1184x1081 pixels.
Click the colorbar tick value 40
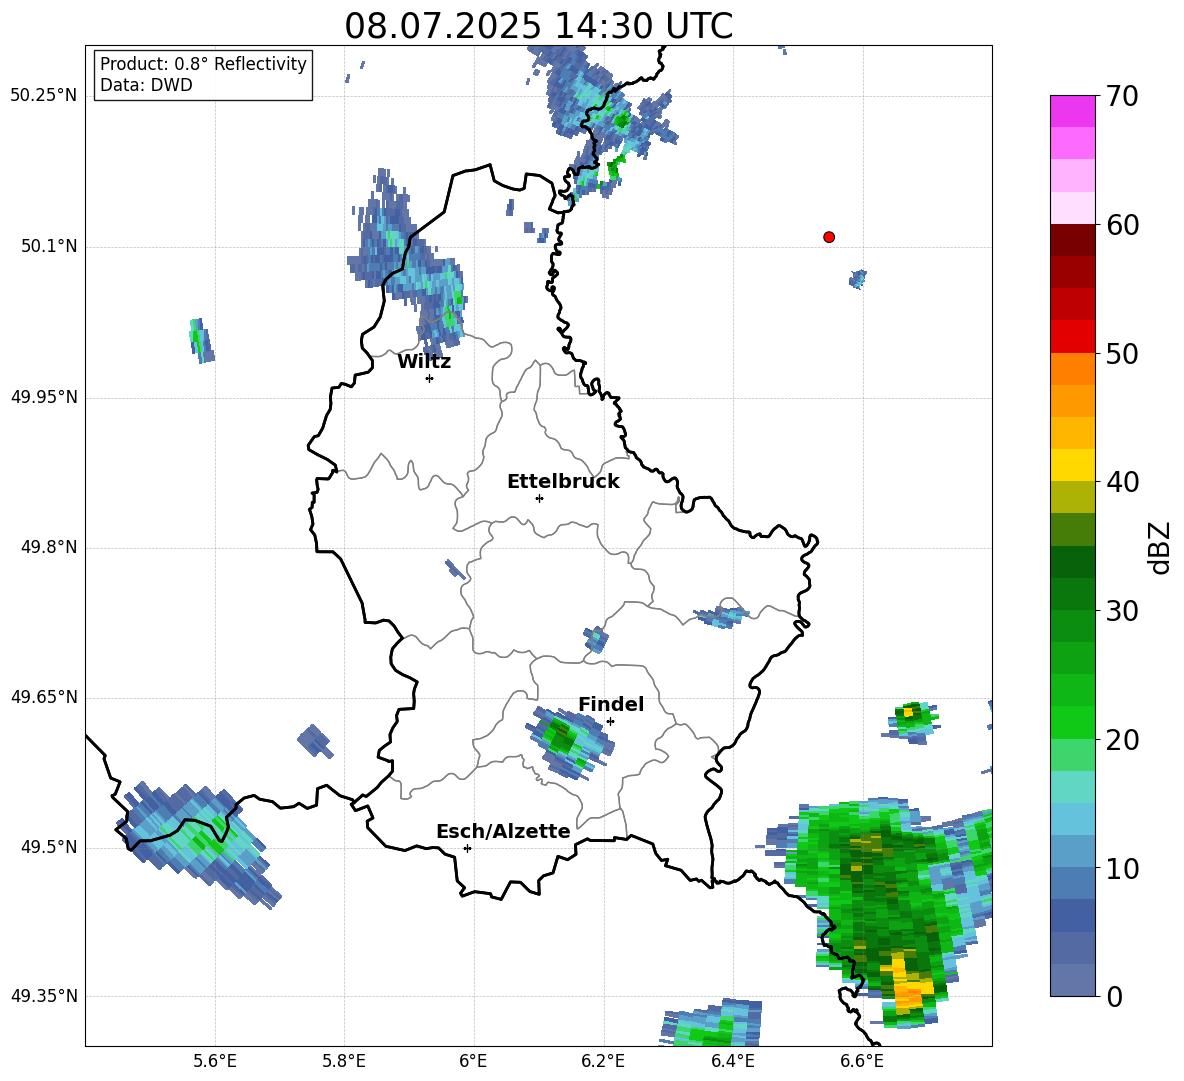tap(1122, 482)
